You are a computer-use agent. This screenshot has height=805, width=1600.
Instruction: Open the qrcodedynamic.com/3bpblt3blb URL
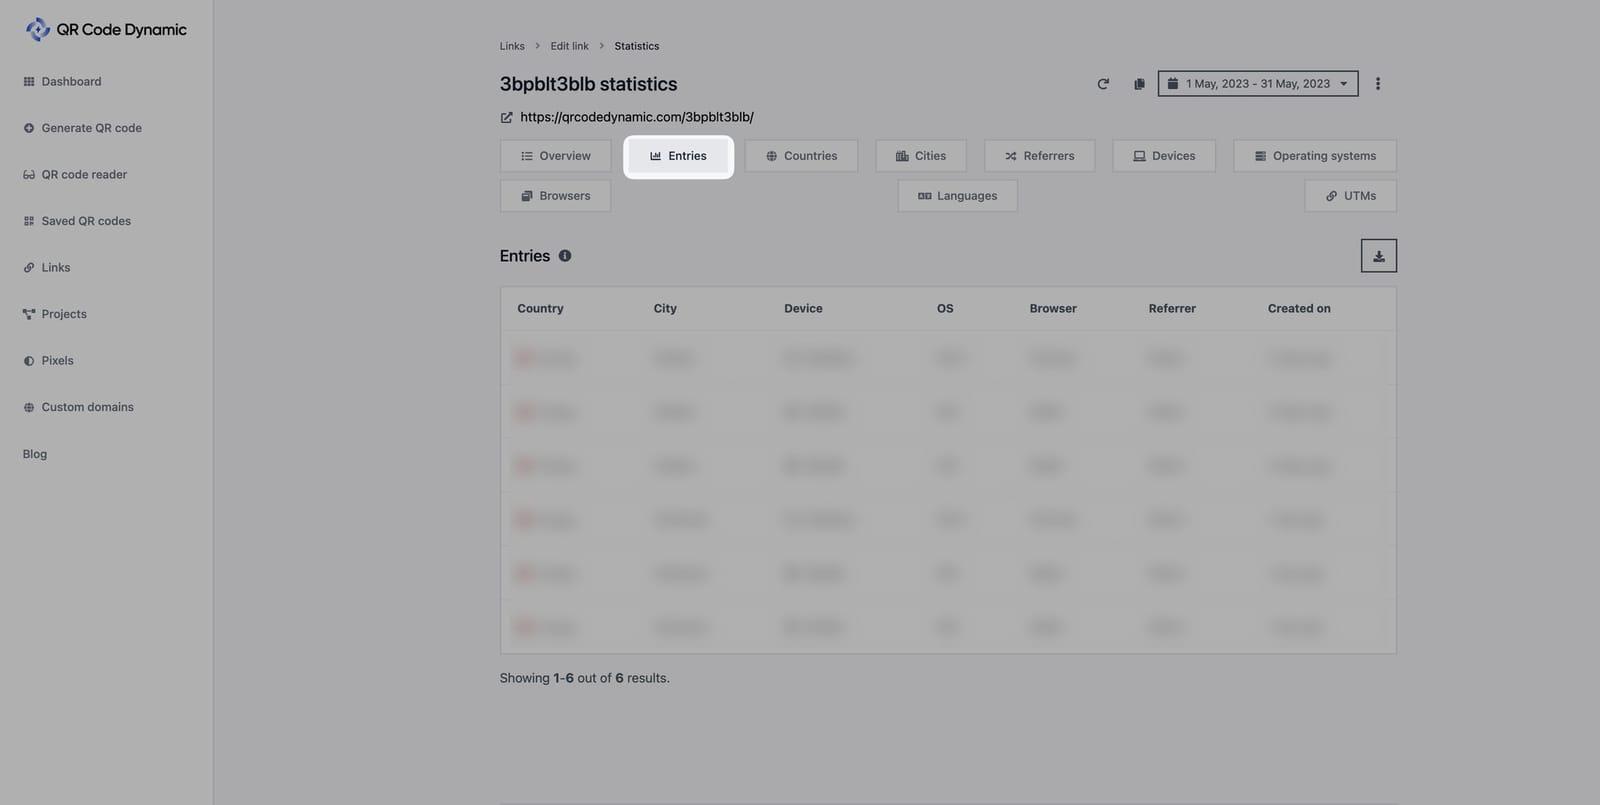[637, 117]
